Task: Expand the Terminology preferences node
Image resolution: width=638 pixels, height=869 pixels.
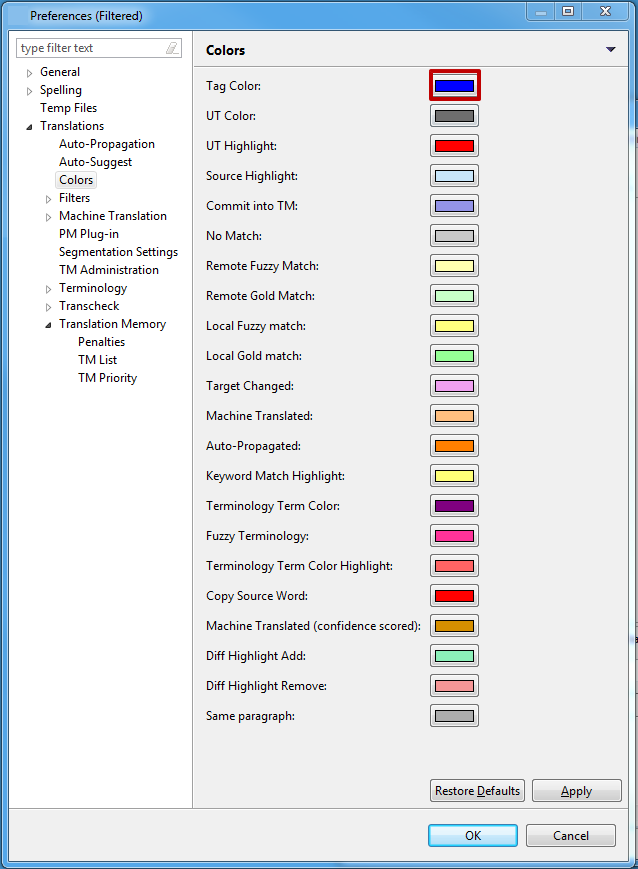Action: coord(49,289)
